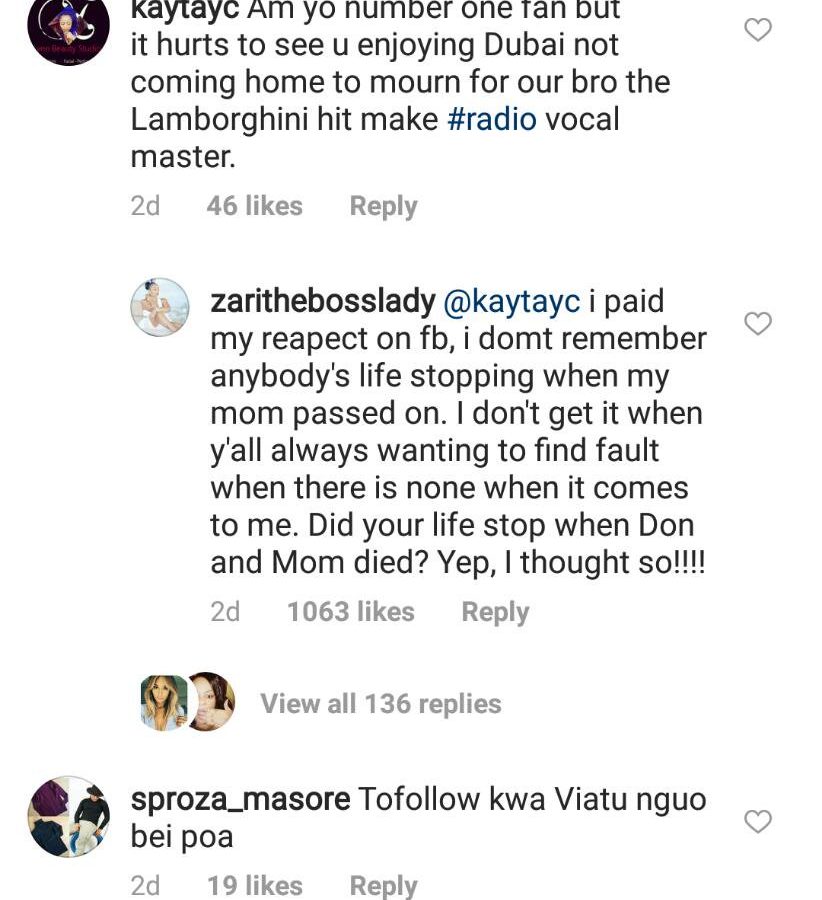
Task: Like kaytayc's comment with the heart
Action: point(758,30)
